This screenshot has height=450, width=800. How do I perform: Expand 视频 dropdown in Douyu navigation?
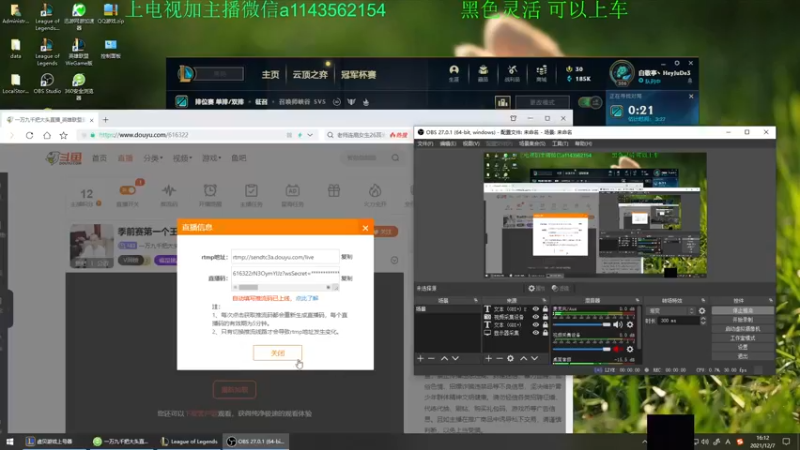tap(182, 158)
